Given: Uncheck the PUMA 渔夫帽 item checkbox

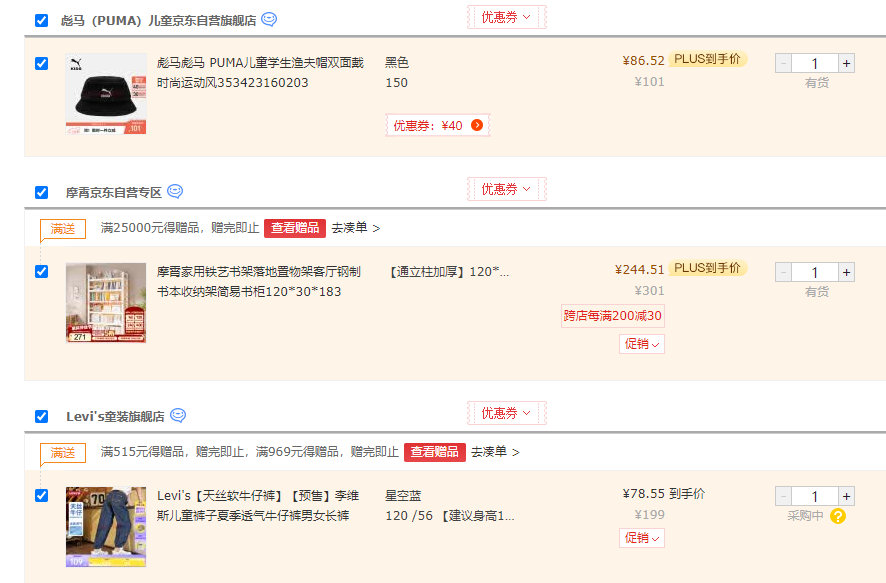Looking at the screenshot, I should click(x=41, y=63).
